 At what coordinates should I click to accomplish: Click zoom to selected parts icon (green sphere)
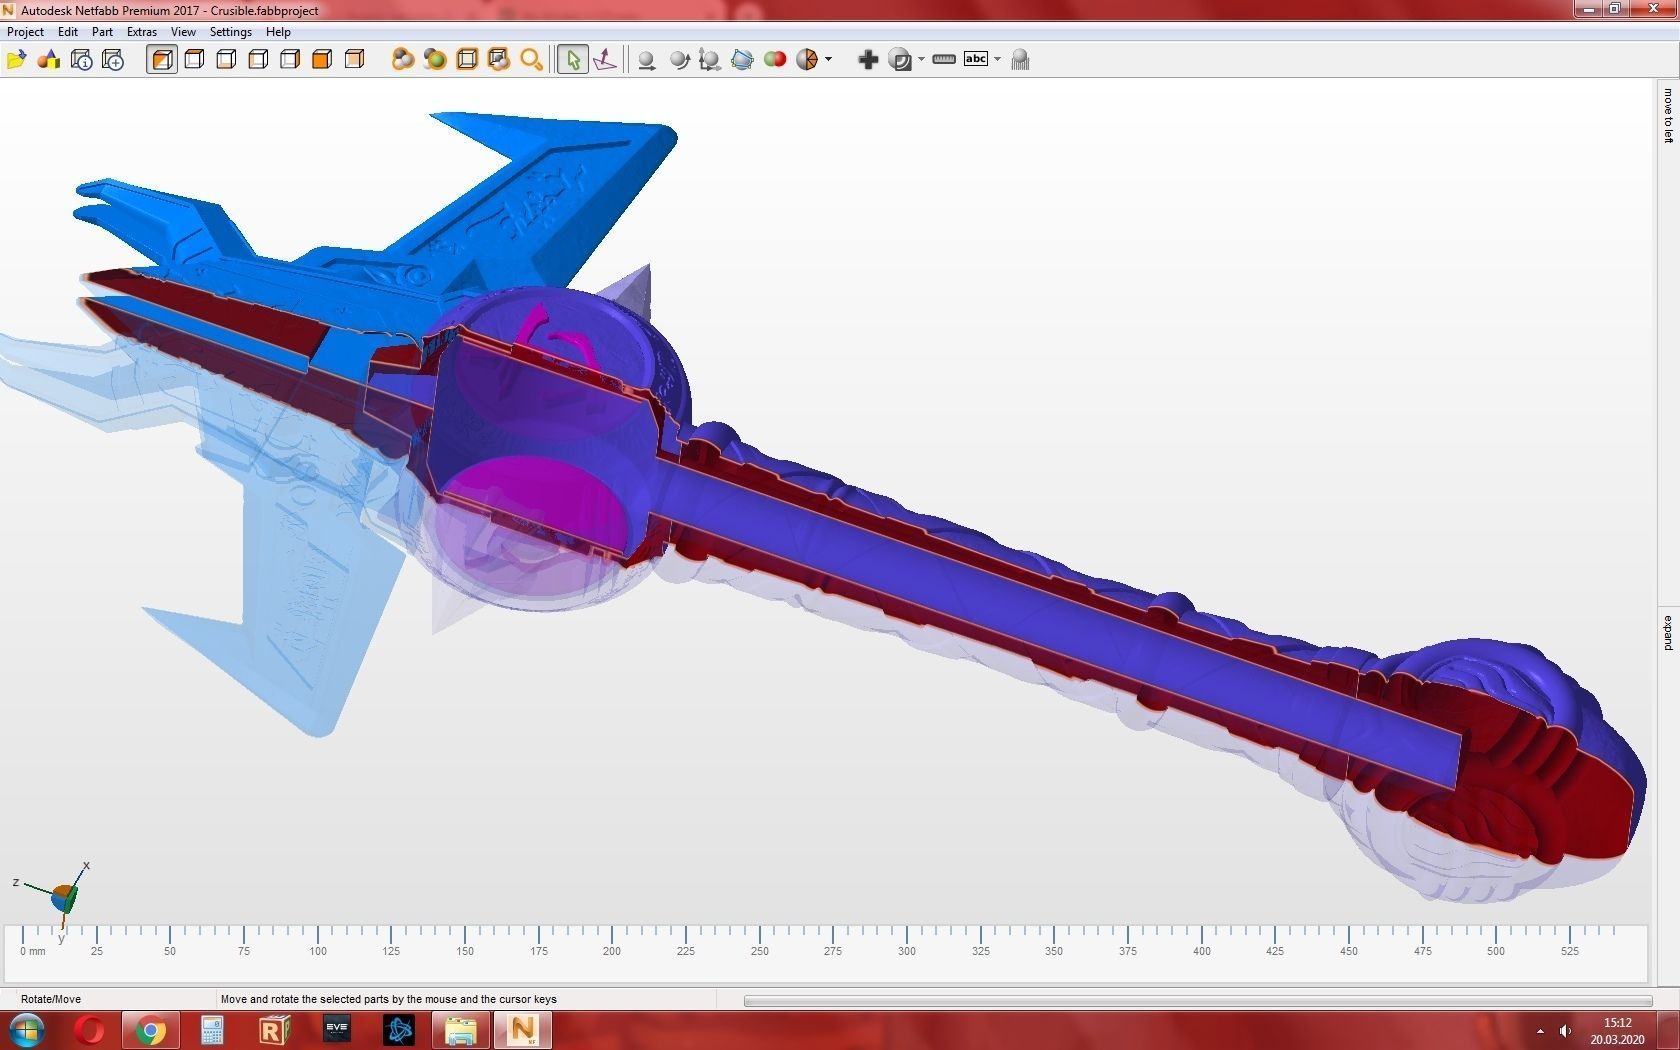[x=435, y=60]
